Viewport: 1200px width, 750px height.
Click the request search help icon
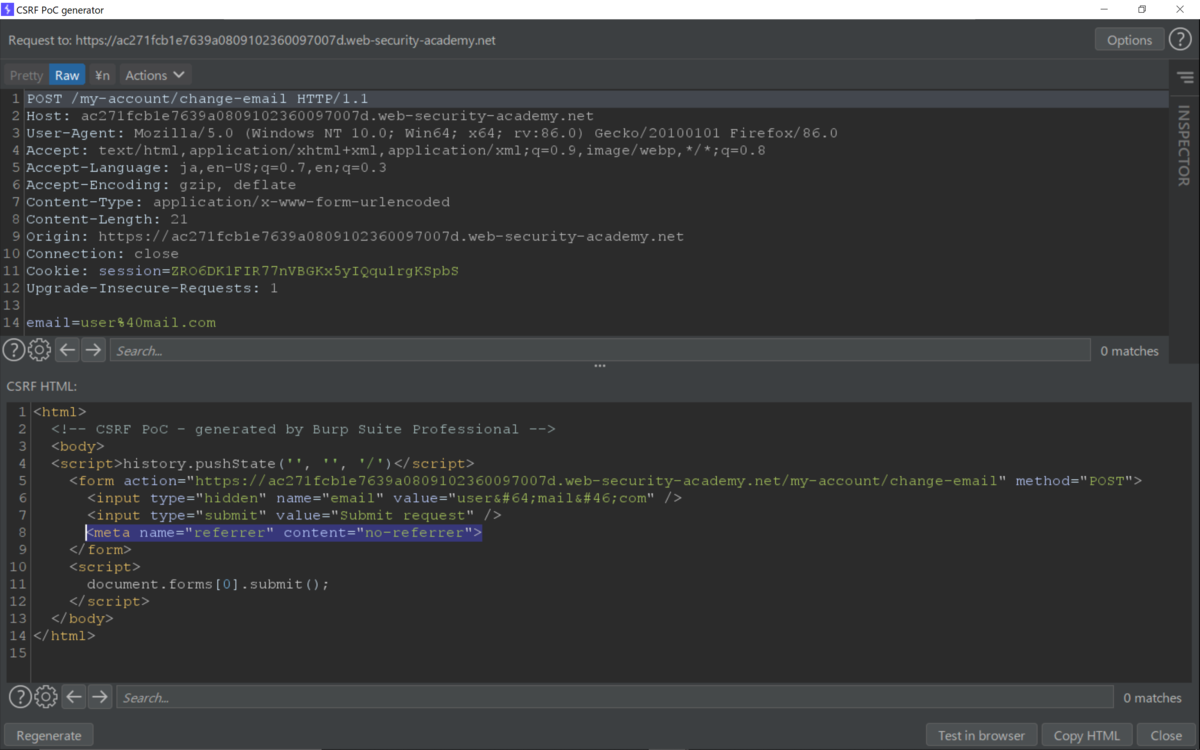point(13,350)
